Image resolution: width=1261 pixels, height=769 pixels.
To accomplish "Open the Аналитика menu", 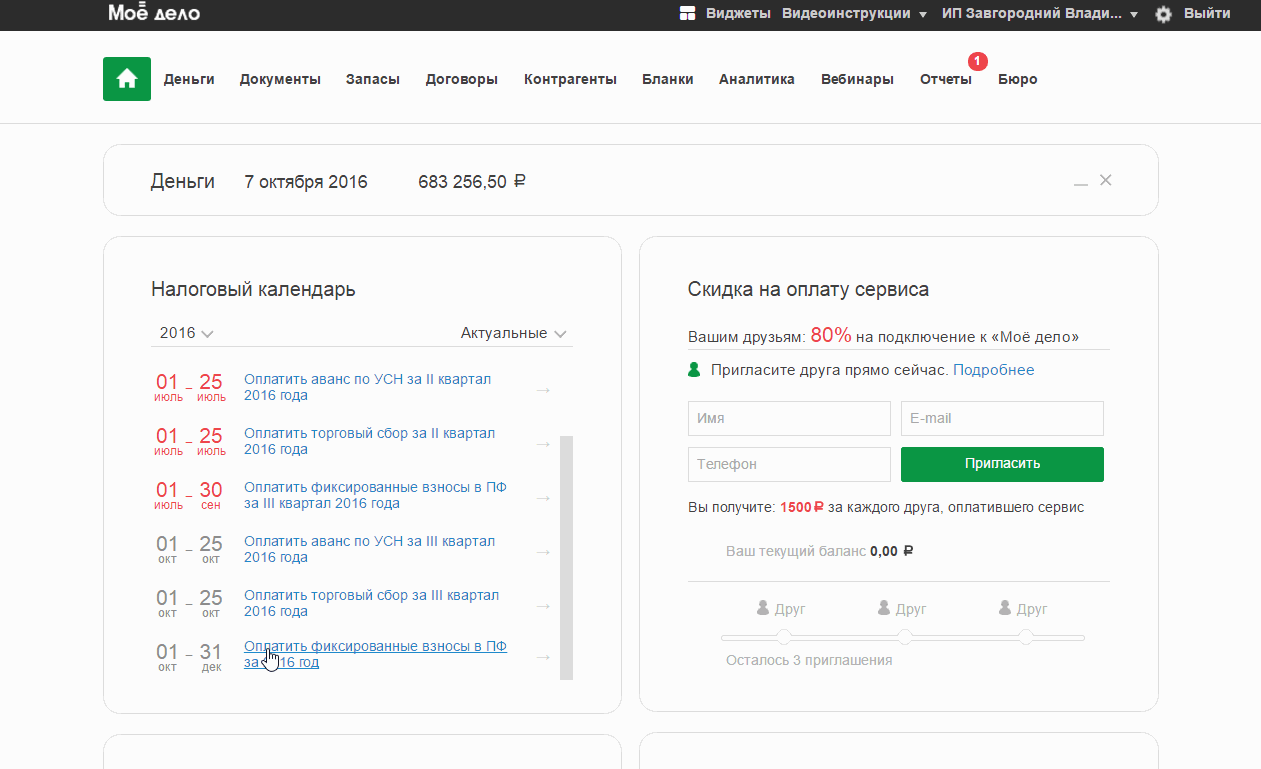I will [x=757, y=79].
